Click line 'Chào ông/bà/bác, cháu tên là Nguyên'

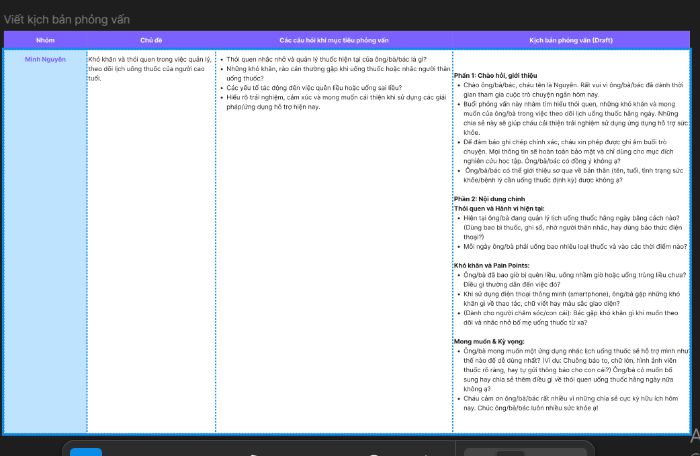[x=573, y=90]
